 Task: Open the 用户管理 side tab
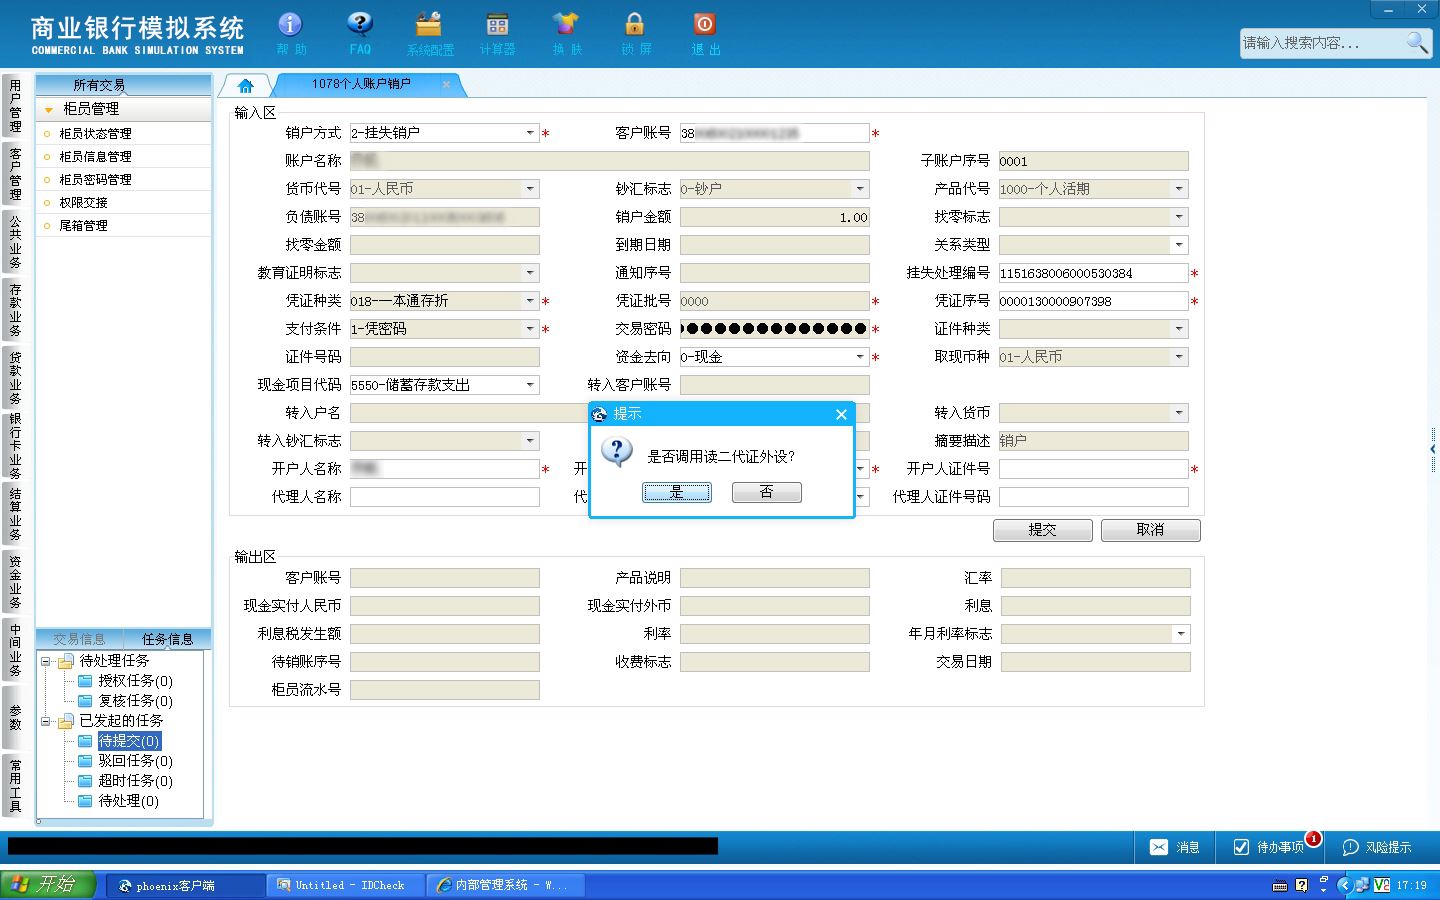pyautogui.click(x=15, y=106)
